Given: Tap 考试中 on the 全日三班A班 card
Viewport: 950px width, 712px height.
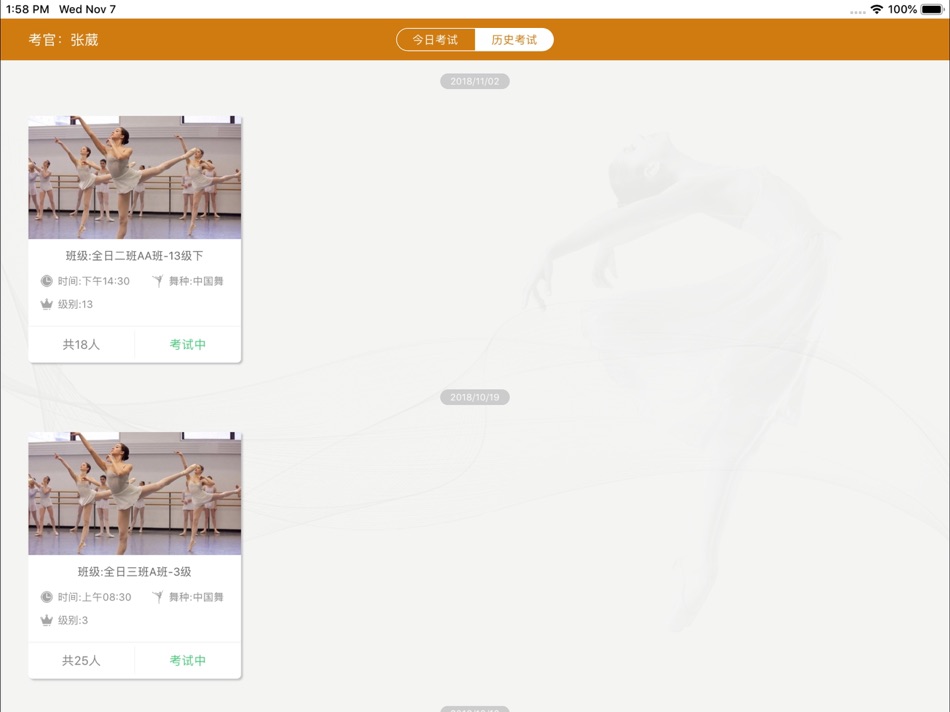Looking at the screenshot, I should [x=187, y=660].
